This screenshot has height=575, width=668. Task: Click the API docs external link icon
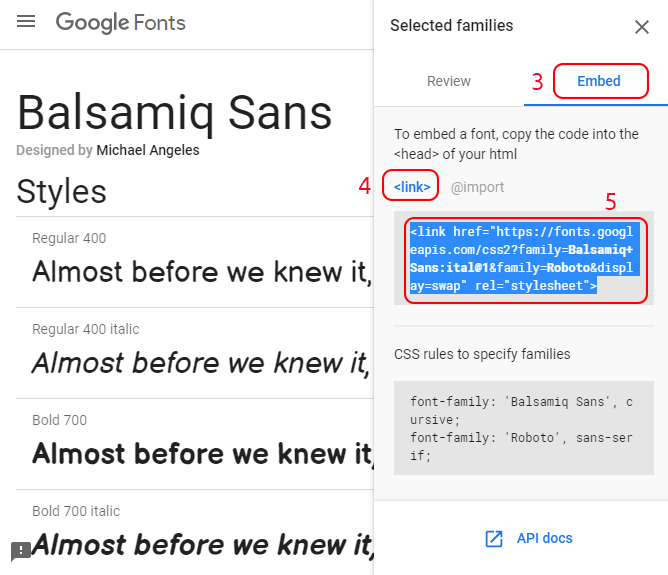pyautogui.click(x=494, y=538)
